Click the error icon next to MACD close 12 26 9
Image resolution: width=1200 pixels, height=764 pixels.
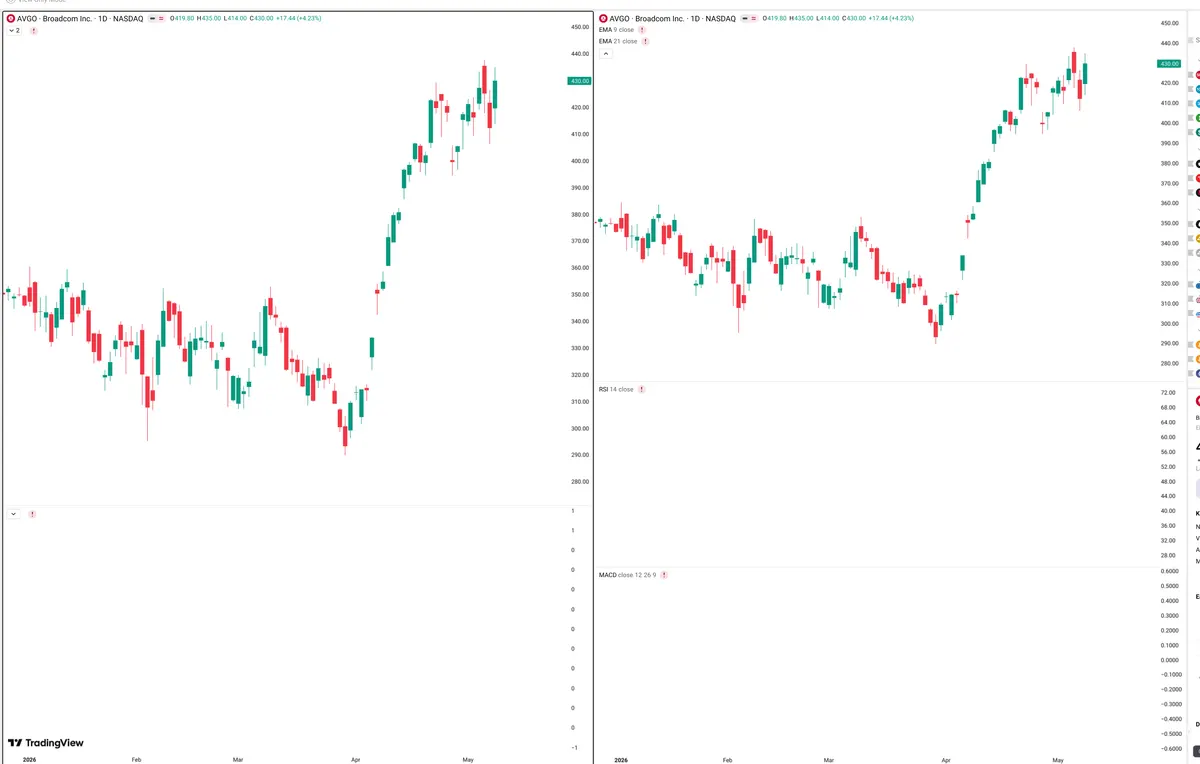coord(664,575)
